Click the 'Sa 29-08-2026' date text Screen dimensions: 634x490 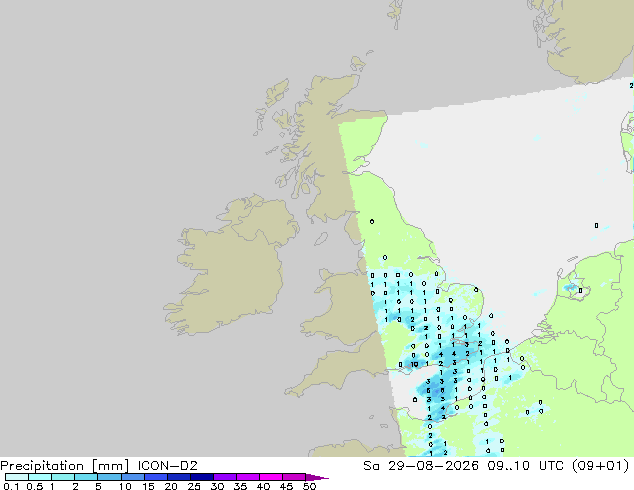(x=421, y=466)
